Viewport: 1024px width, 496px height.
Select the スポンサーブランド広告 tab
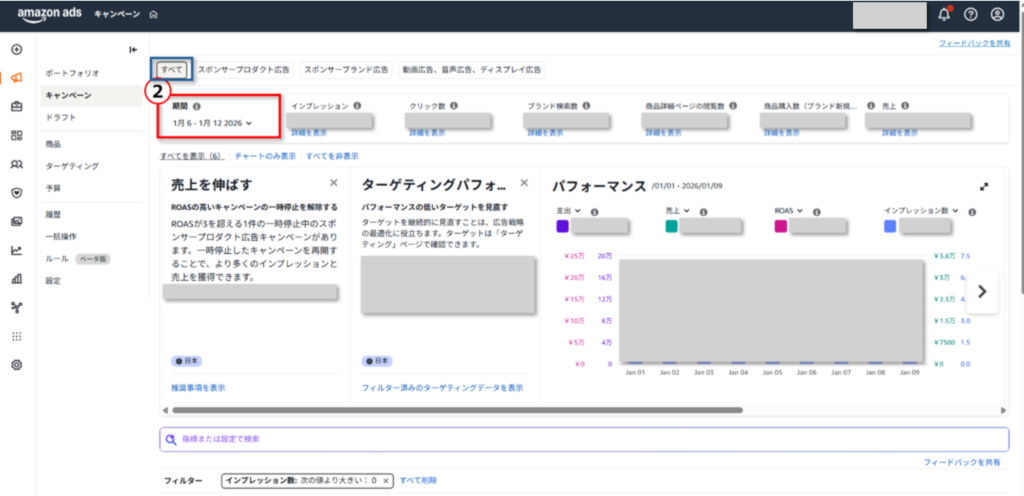(x=346, y=70)
